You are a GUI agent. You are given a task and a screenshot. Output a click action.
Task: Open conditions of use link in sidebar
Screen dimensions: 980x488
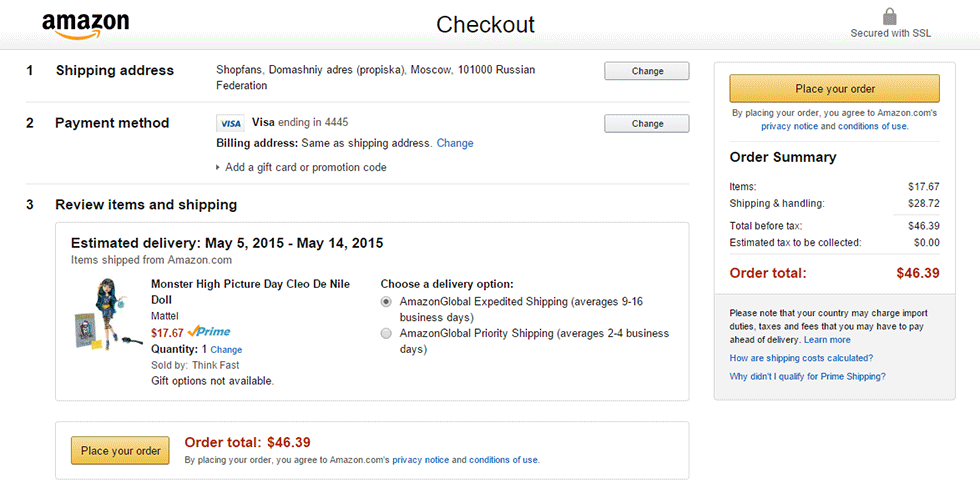click(872, 126)
